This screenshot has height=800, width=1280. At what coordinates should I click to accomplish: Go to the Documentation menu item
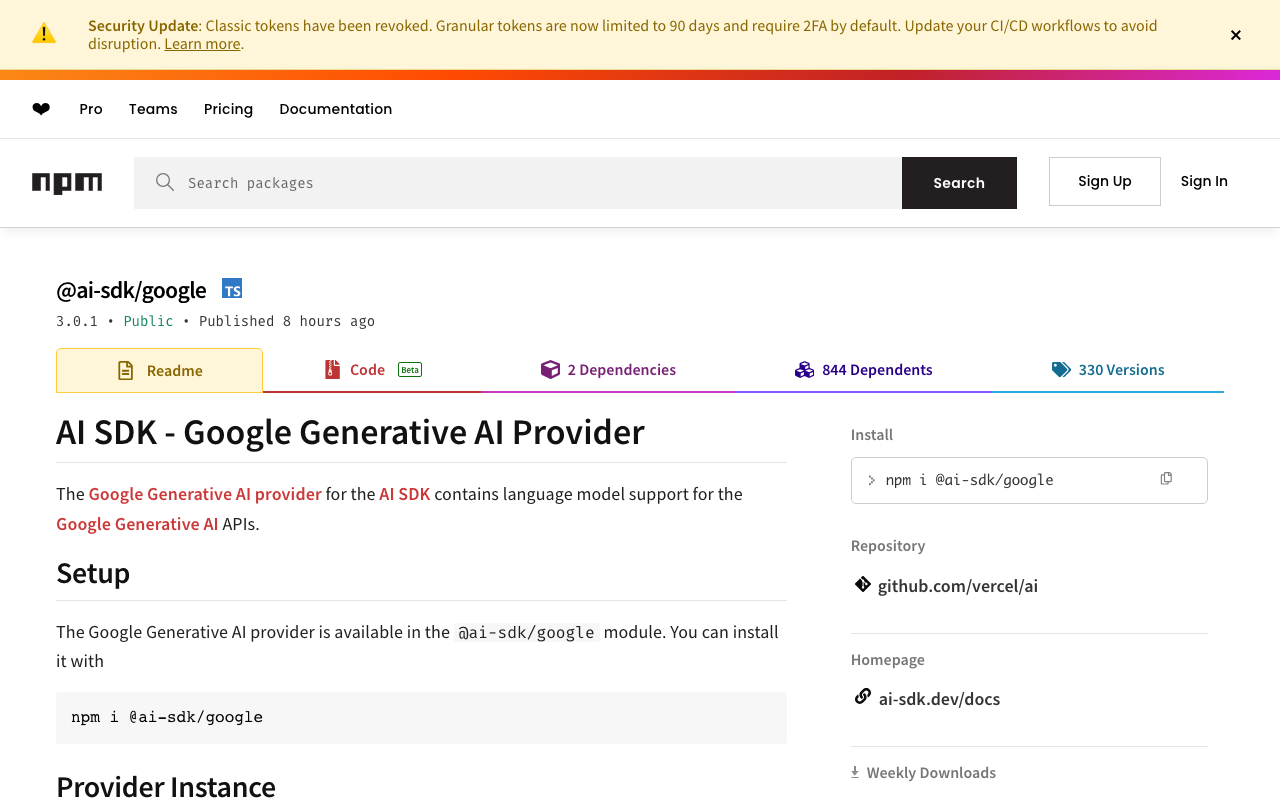tap(335, 109)
